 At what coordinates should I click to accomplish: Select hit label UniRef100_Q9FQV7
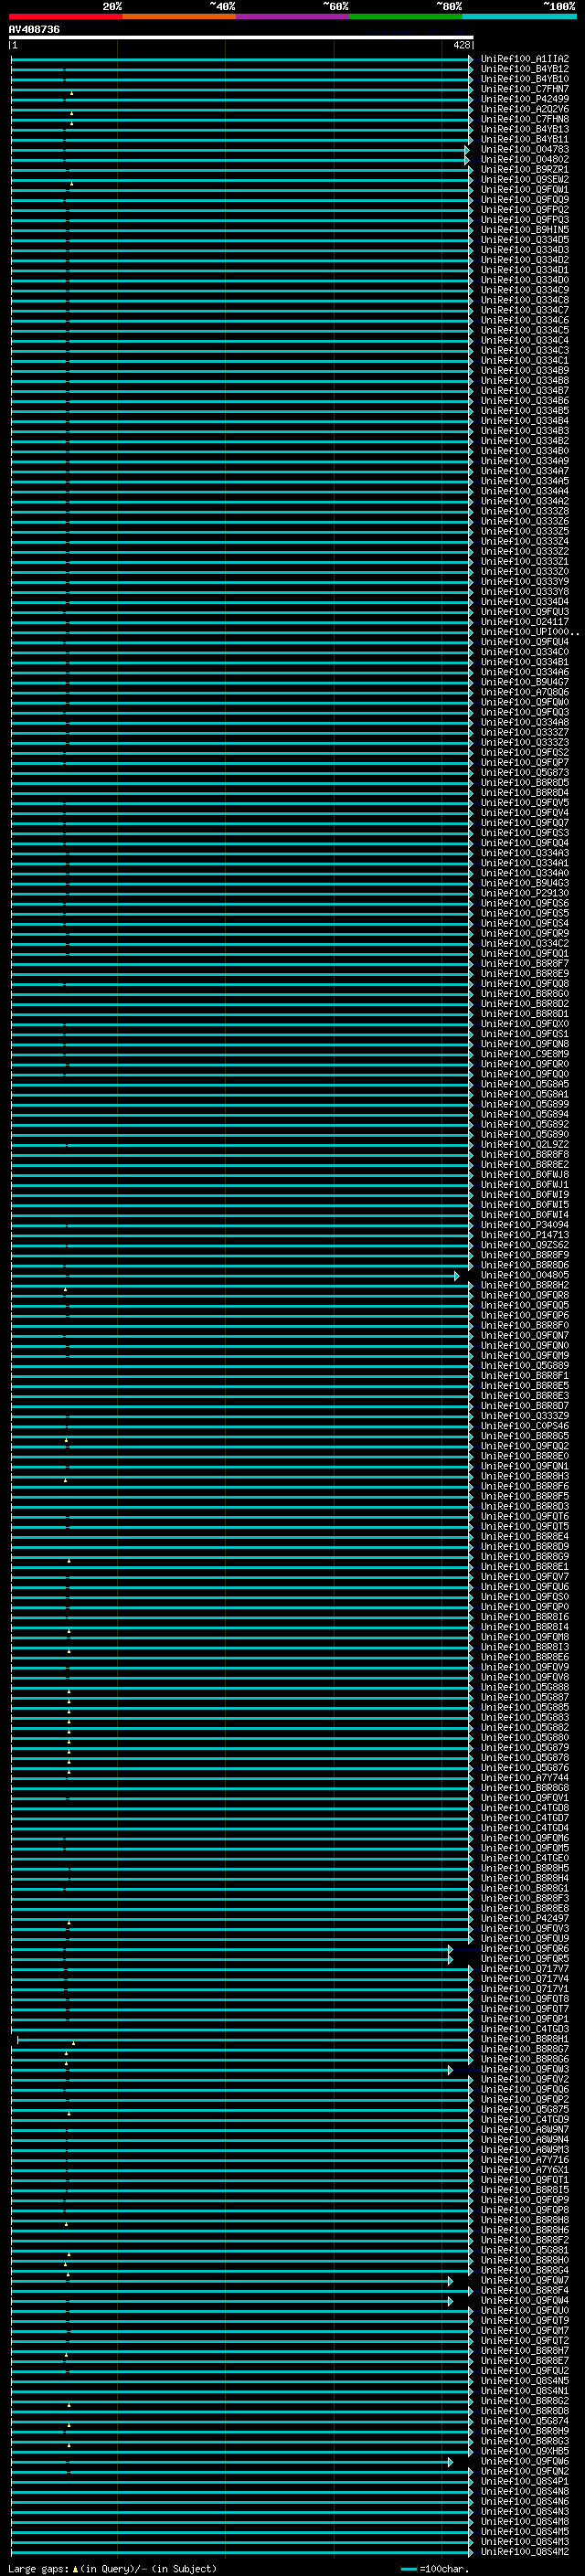pos(525,1576)
